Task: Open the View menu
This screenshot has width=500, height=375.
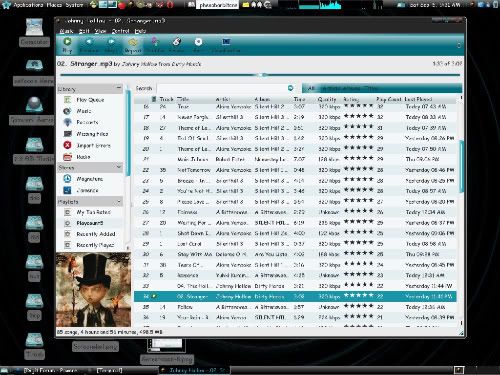Action: [x=100, y=31]
